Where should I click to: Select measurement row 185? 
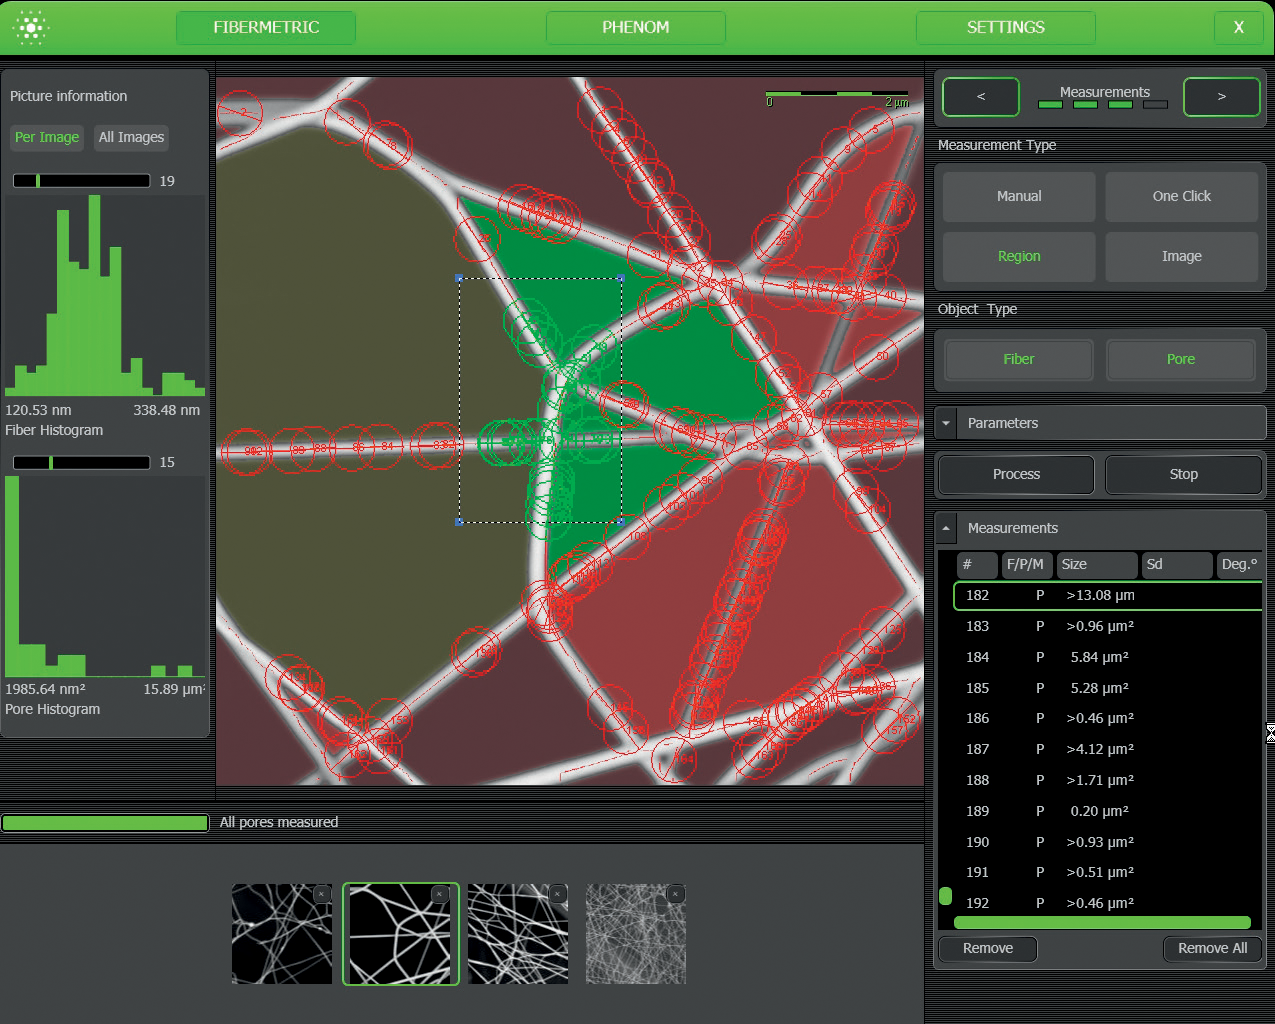pyautogui.click(x=1100, y=688)
